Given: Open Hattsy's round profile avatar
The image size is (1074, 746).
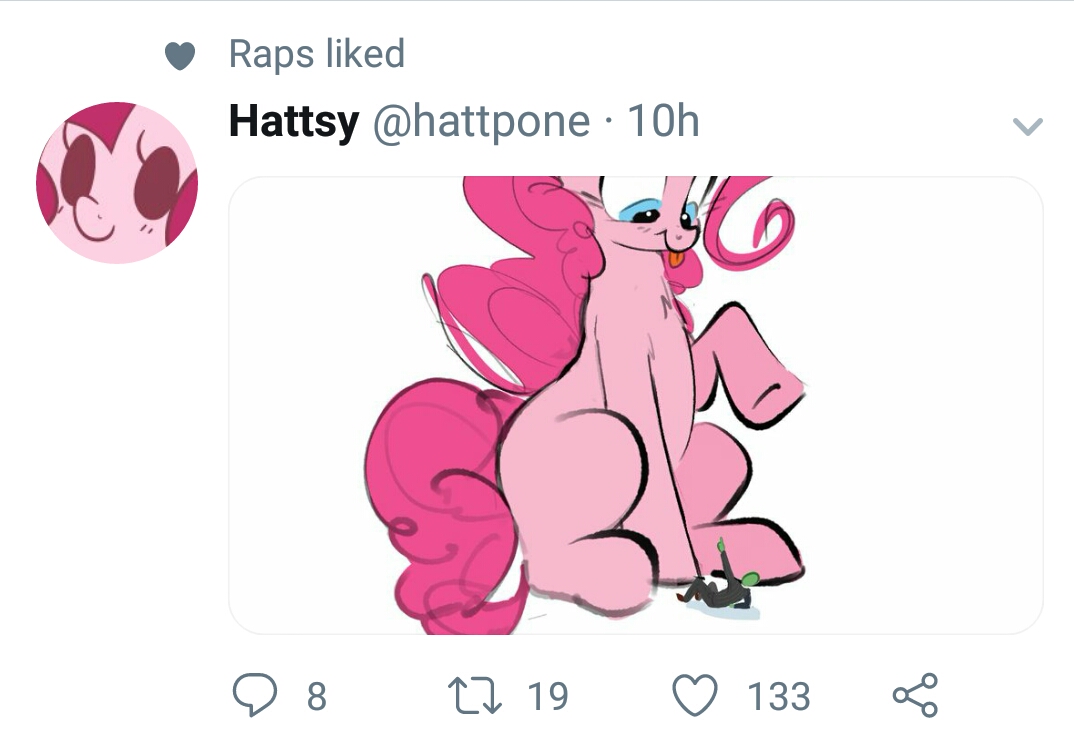Looking at the screenshot, I should pos(117,182).
